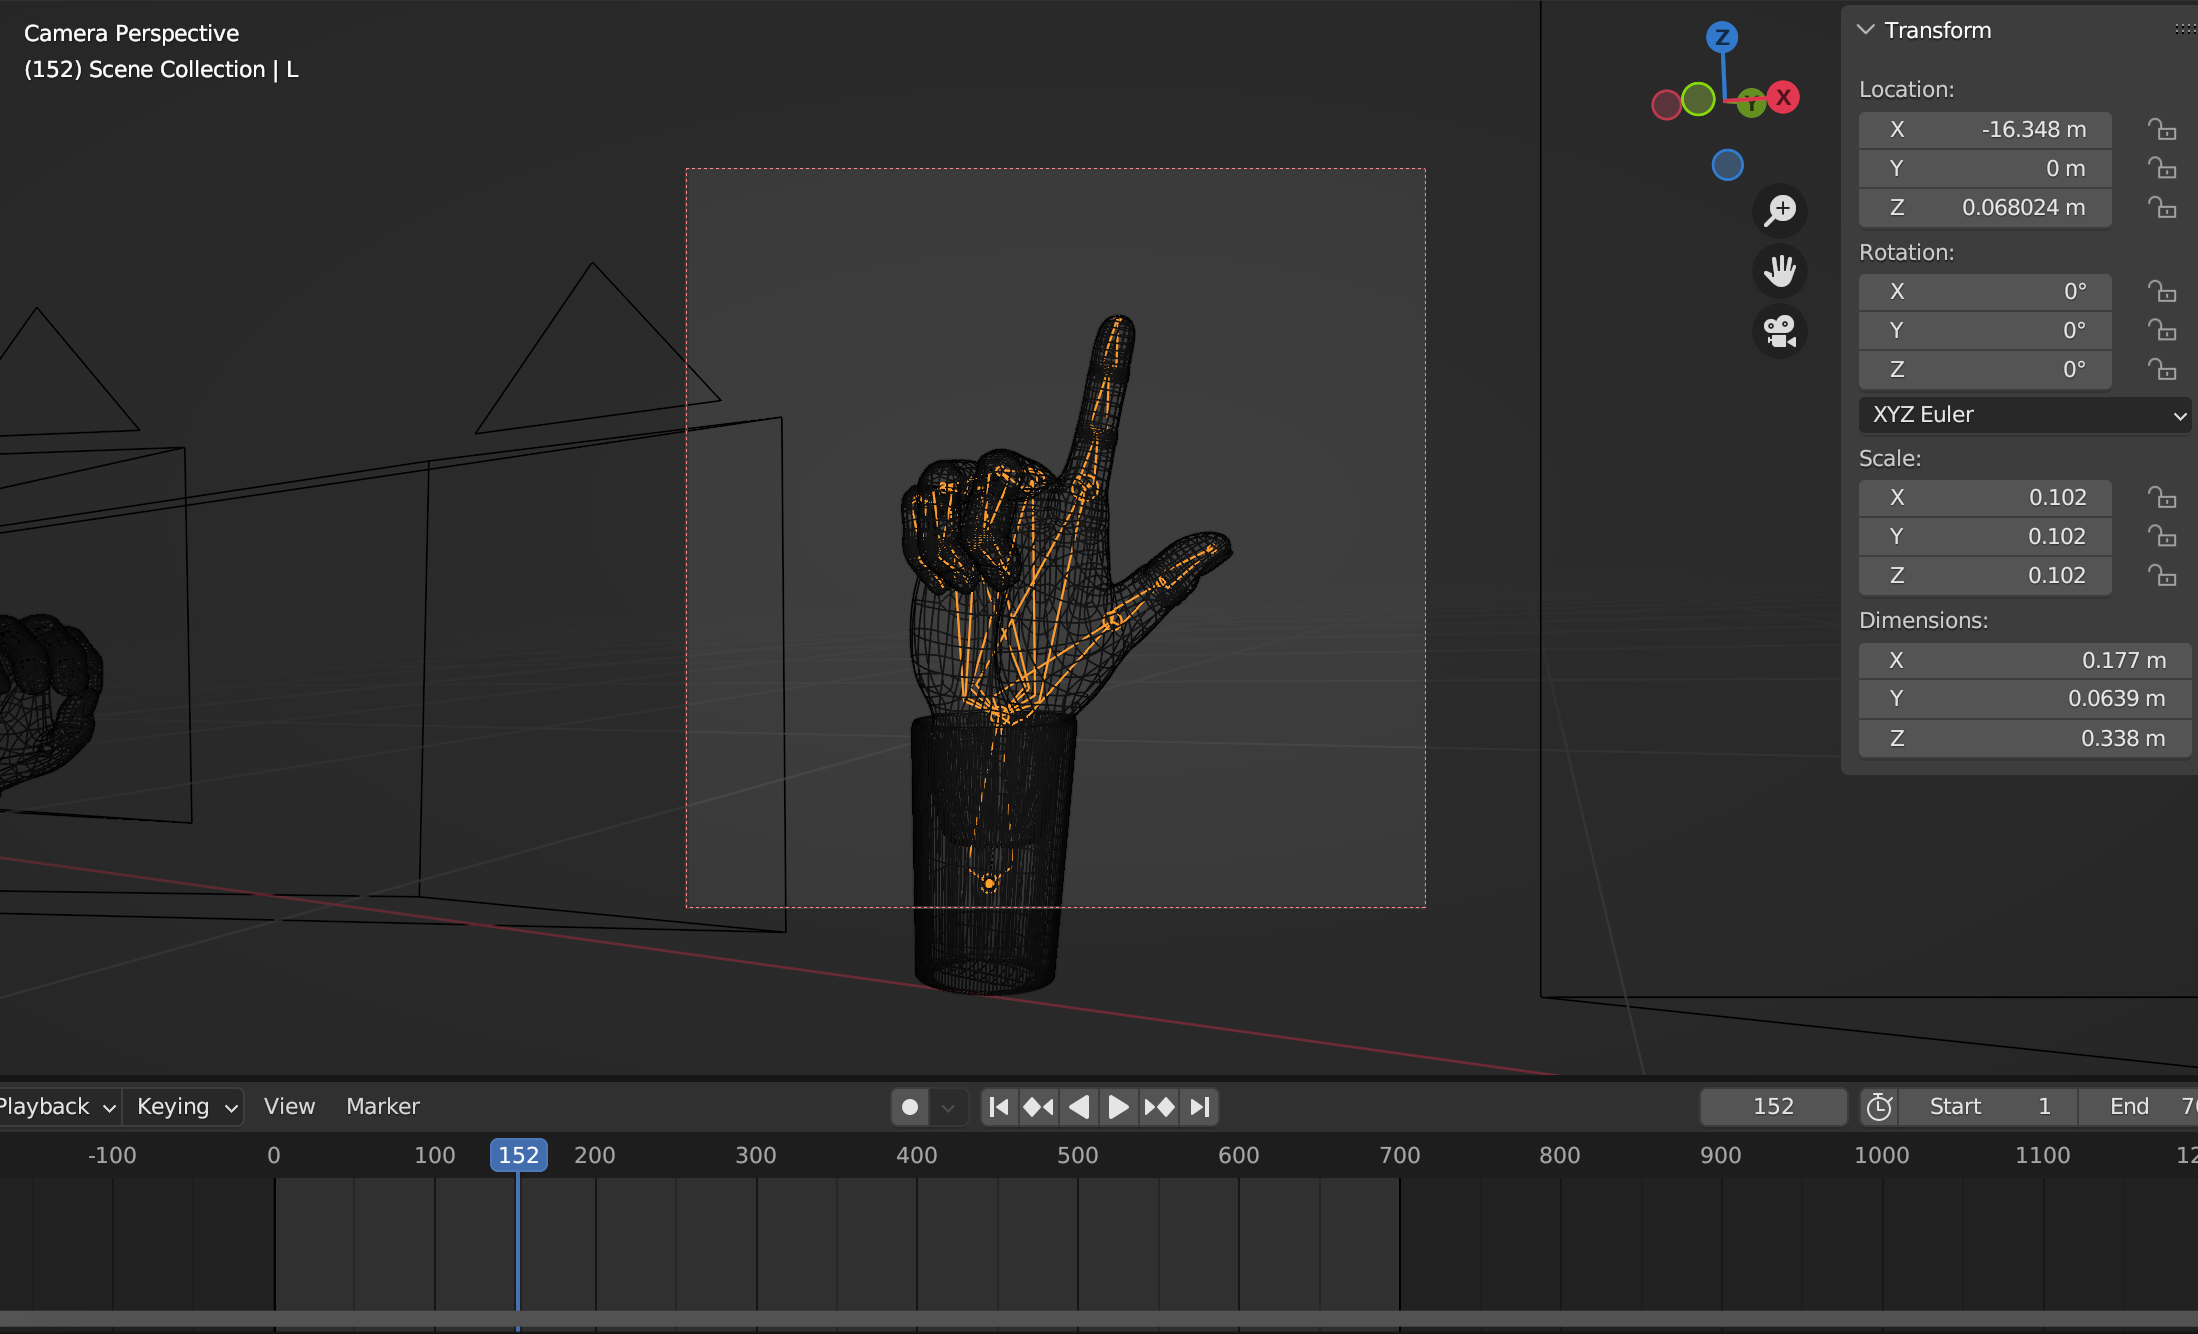The height and width of the screenshot is (1334, 2198).
Task: Toggle camera view with camera icon
Action: pyautogui.click(x=1780, y=331)
